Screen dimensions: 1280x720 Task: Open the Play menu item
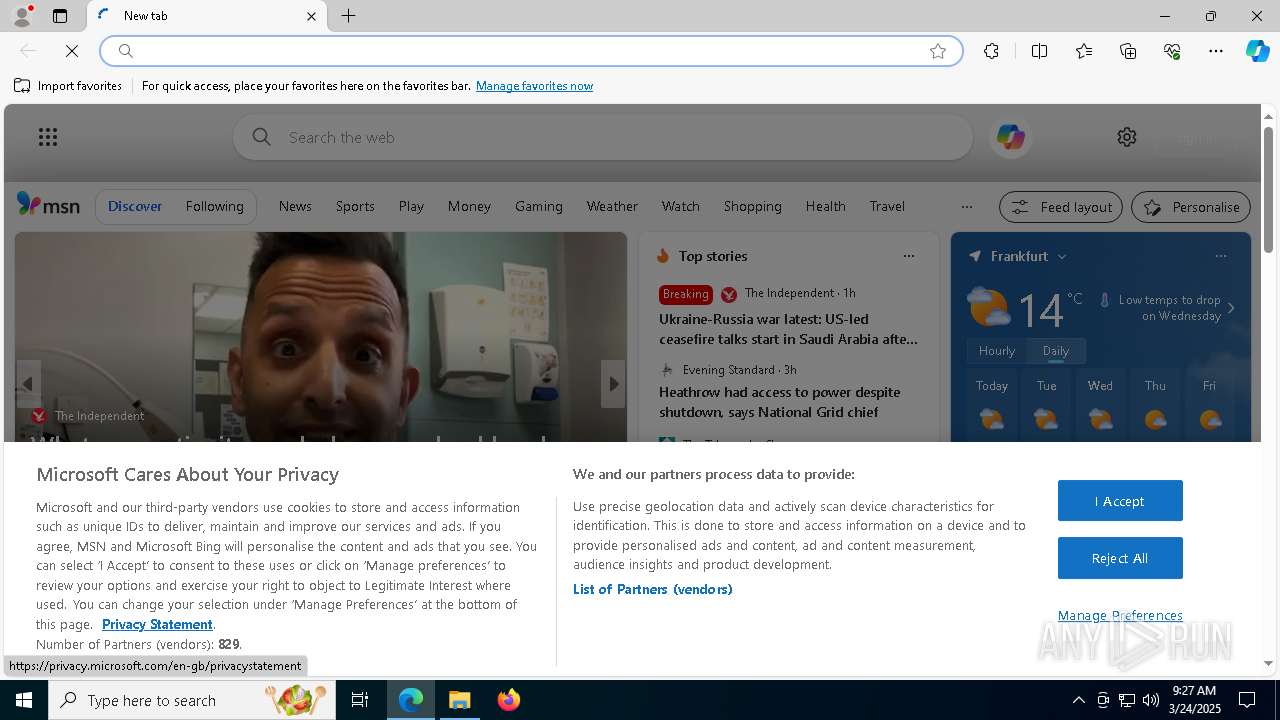tap(411, 206)
